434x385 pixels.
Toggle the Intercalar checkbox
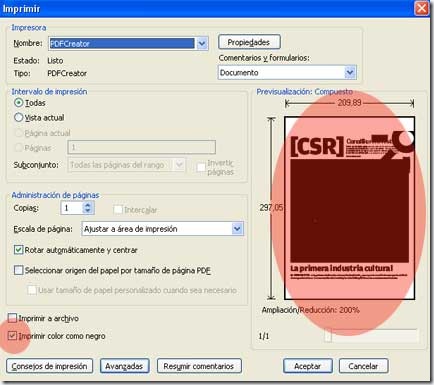pos(118,210)
